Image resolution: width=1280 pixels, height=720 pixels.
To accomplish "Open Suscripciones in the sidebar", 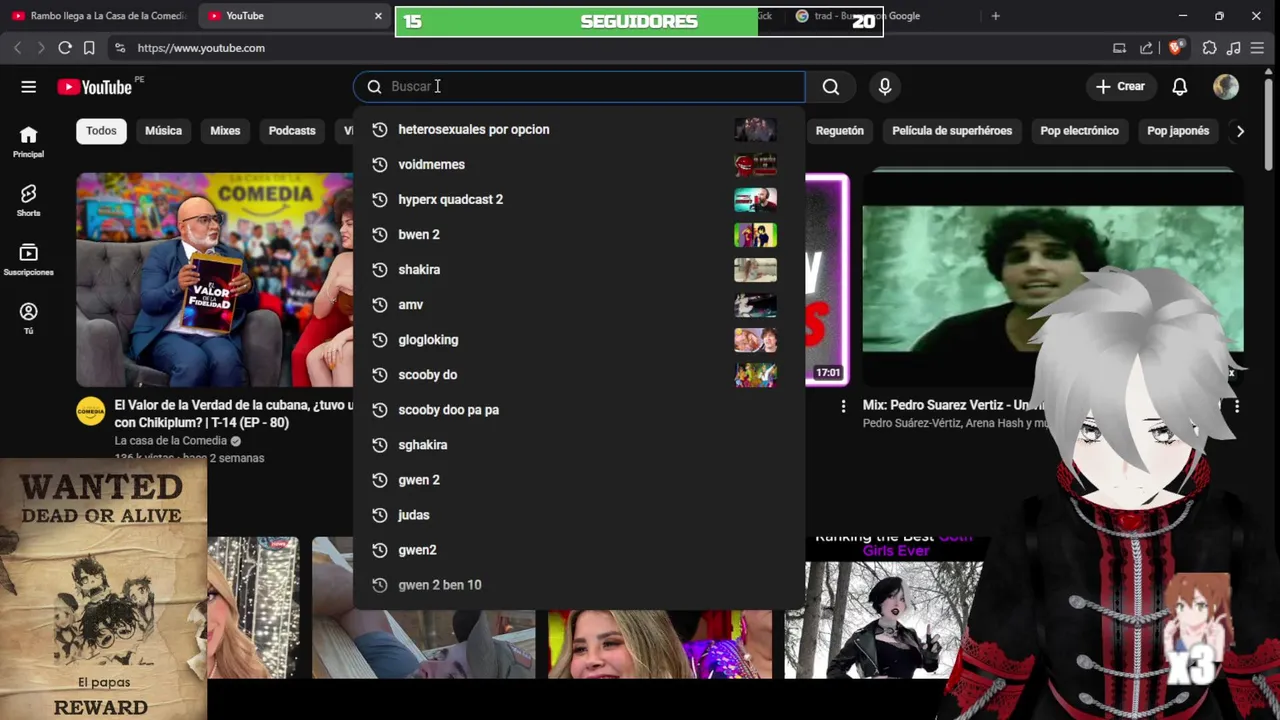I will (28, 260).
